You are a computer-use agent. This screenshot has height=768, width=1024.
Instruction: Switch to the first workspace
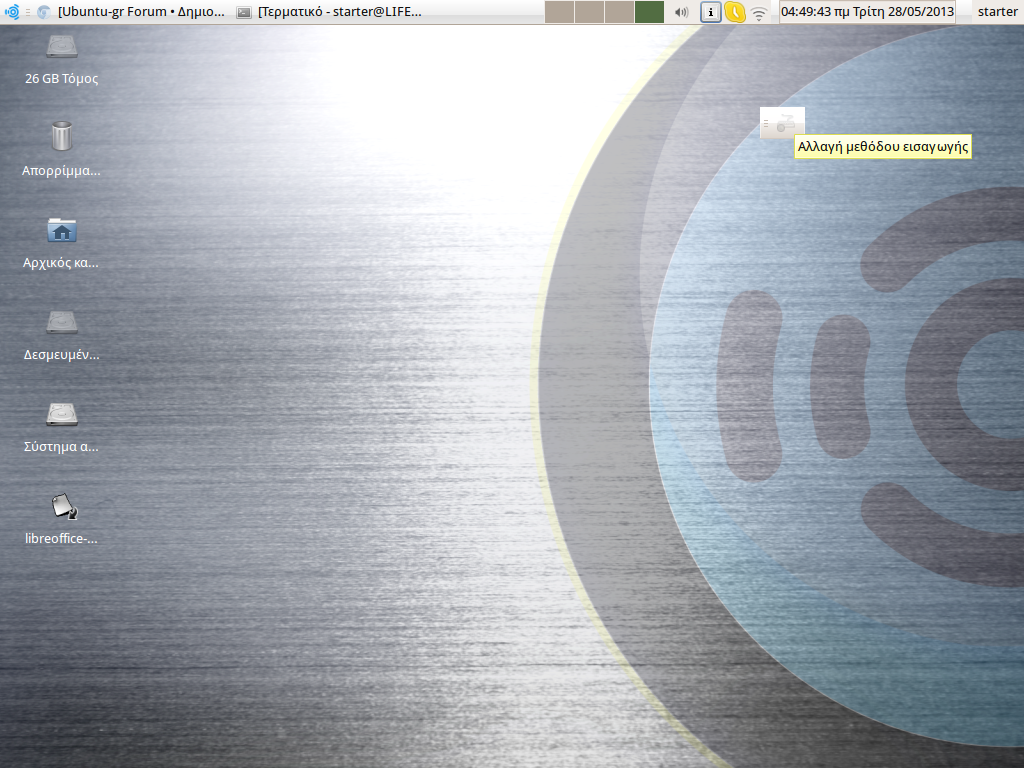click(x=559, y=12)
